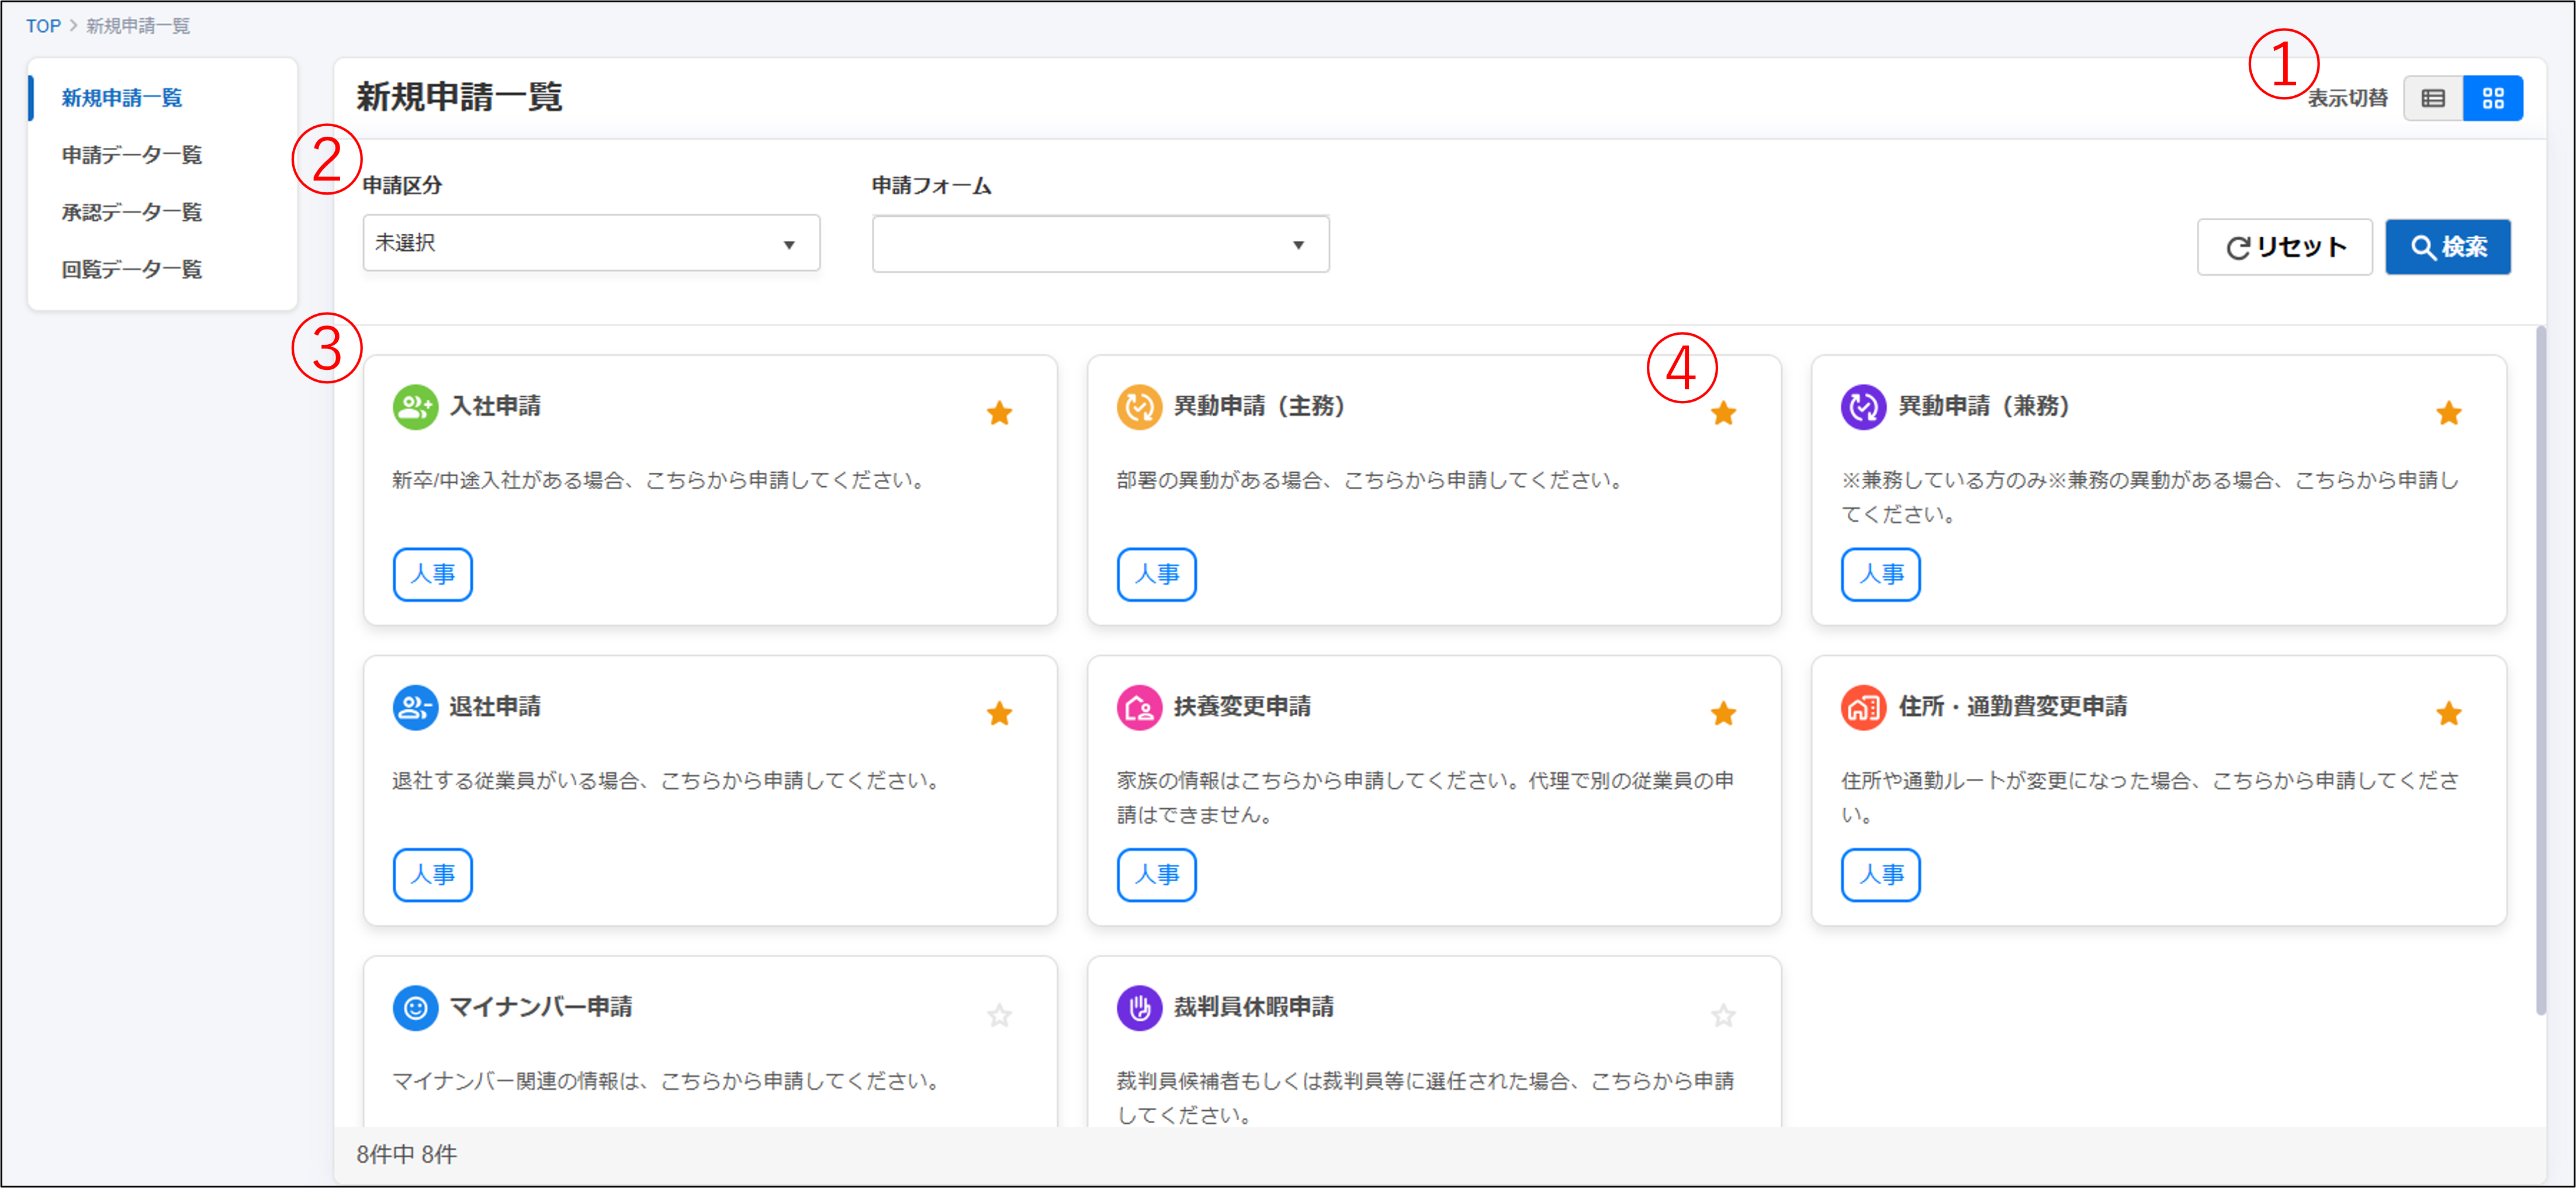2576x1188 pixels.
Task: Open the 入社申請 card title
Action: [x=495, y=406]
